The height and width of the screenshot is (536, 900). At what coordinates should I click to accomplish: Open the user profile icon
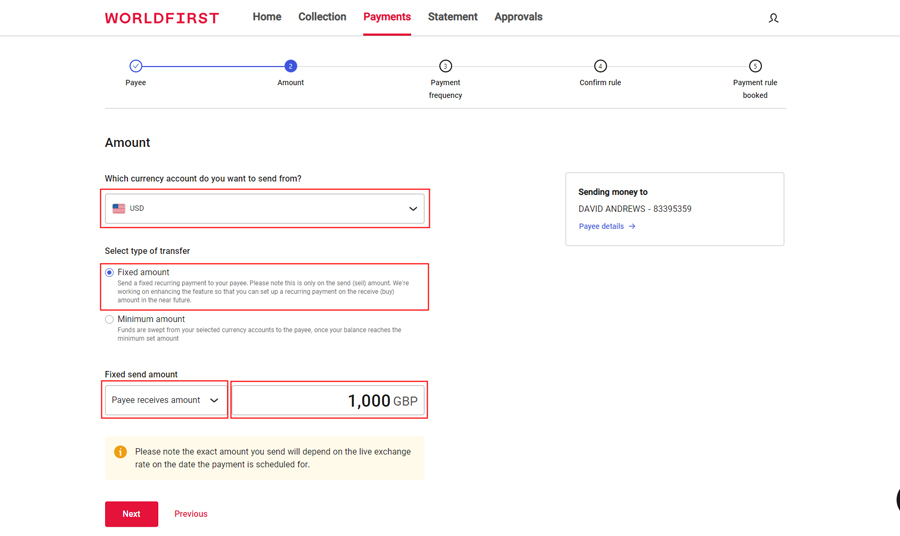pyautogui.click(x=773, y=18)
